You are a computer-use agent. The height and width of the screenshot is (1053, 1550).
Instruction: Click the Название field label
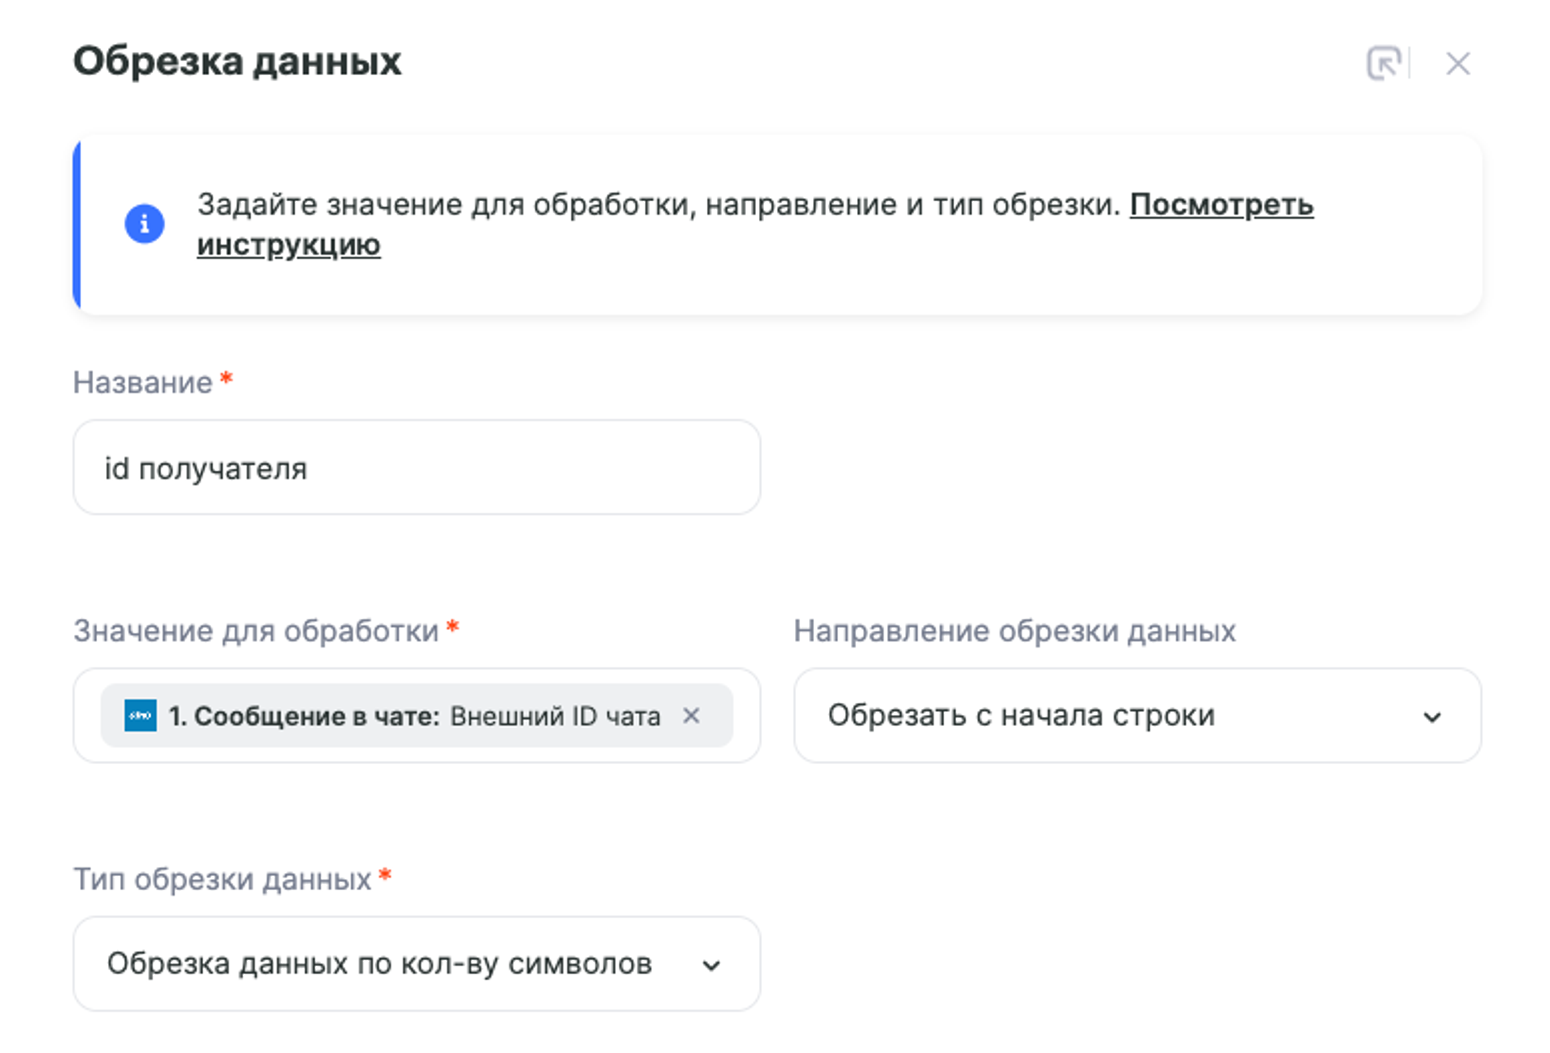click(142, 382)
